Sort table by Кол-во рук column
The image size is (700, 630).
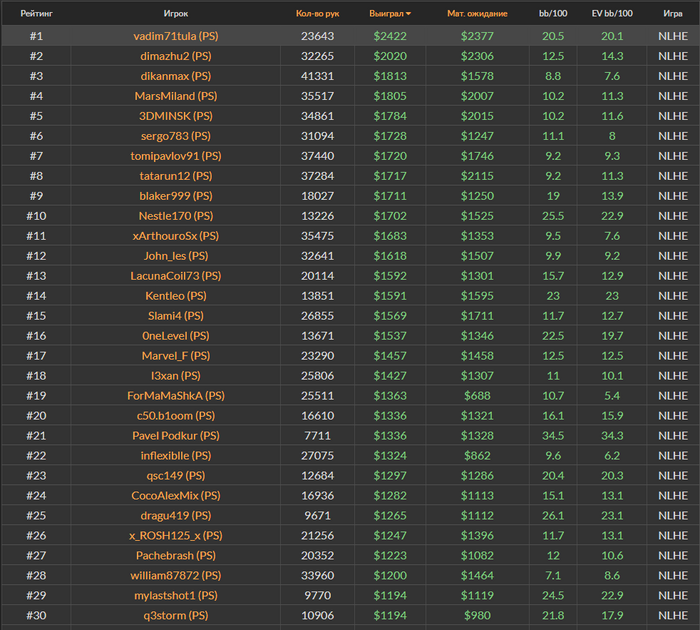pos(317,14)
